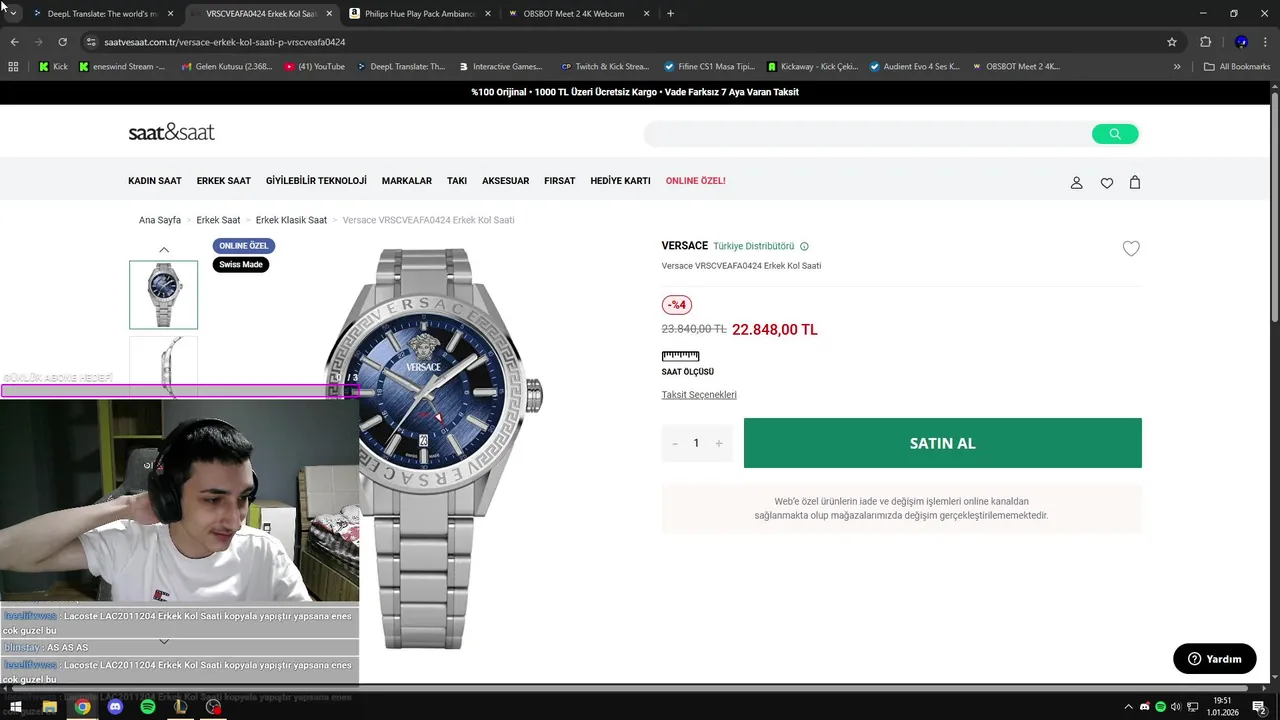
Task: Reload the current page
Action: point(62,42)
